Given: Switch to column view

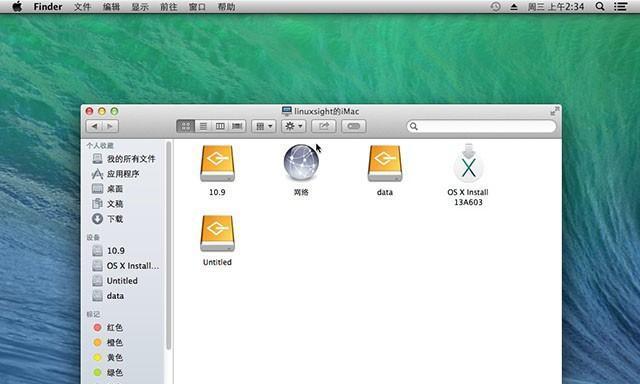Looking at the screenshot, I should coord(220,126).
